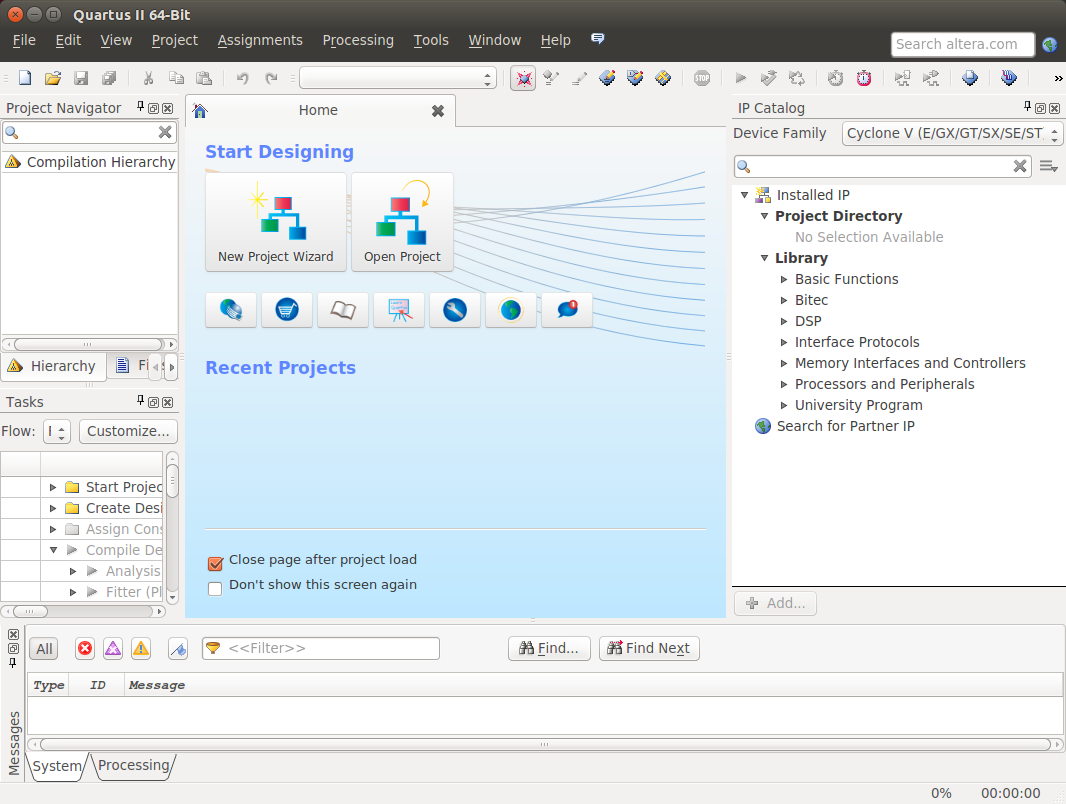Click the Open Project icon
The image size is (1066, 804).
402,222
